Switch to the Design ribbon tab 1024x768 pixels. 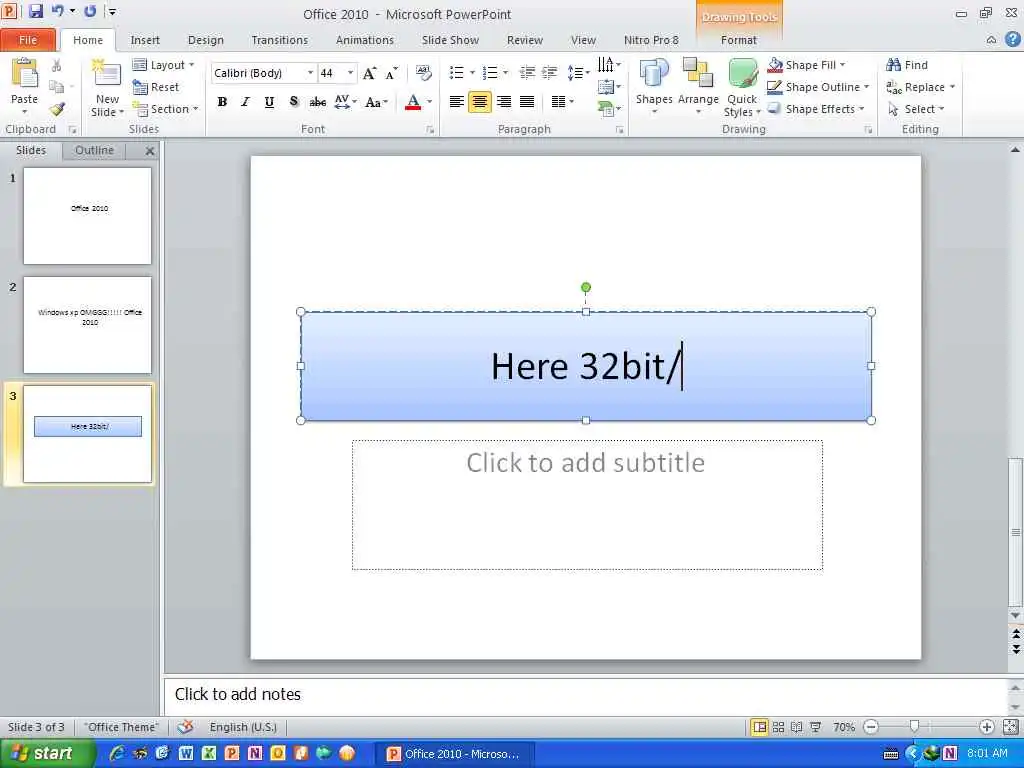point(206,40)
